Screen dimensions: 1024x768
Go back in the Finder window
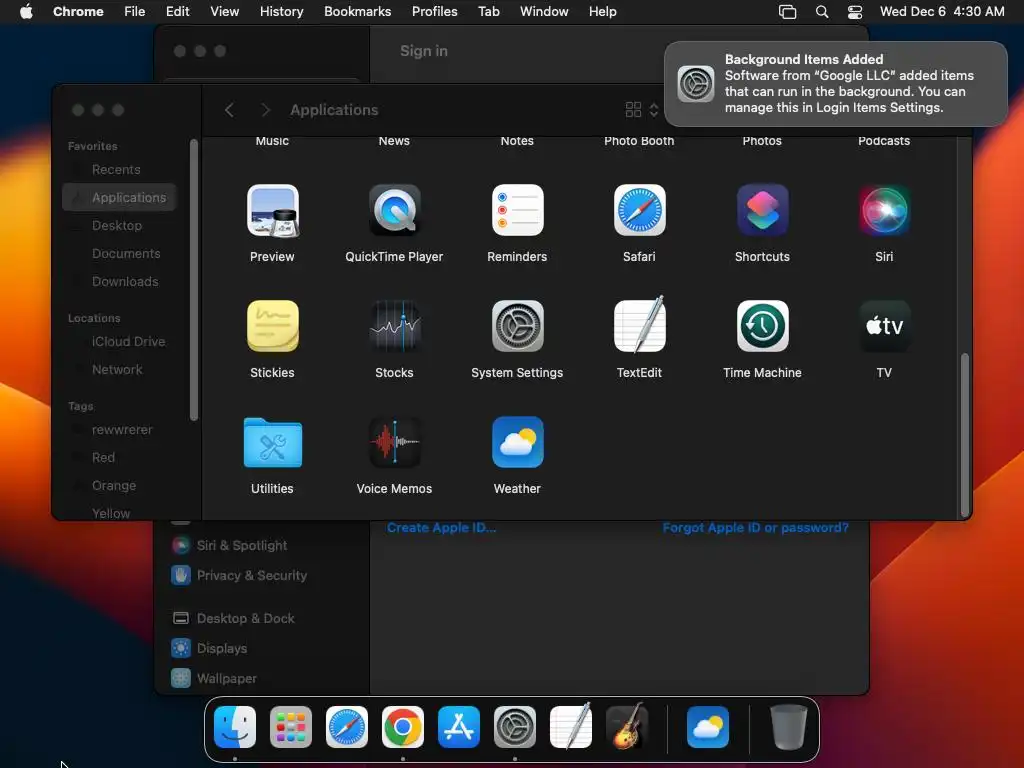click(229, 110)
